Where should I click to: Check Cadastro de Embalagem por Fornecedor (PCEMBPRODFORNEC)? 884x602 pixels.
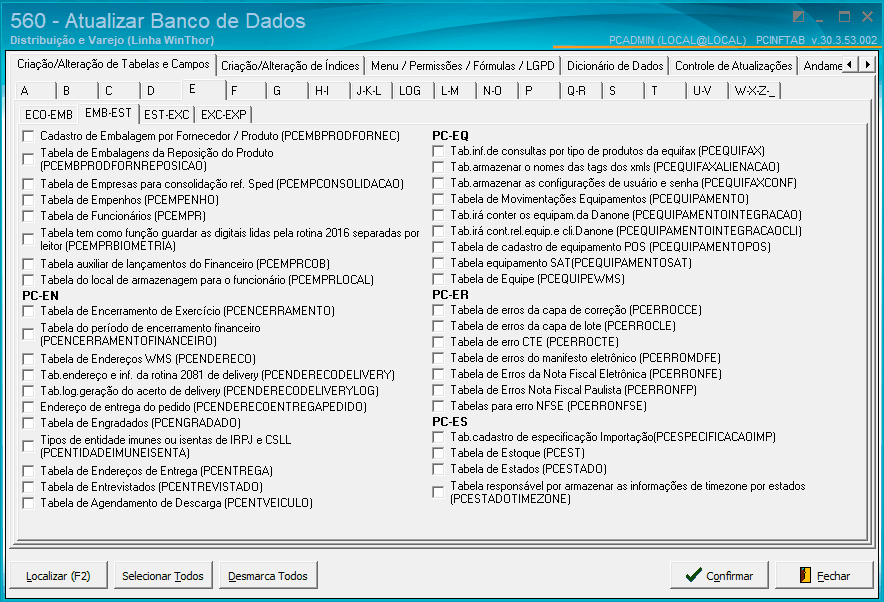coord(28,136)
